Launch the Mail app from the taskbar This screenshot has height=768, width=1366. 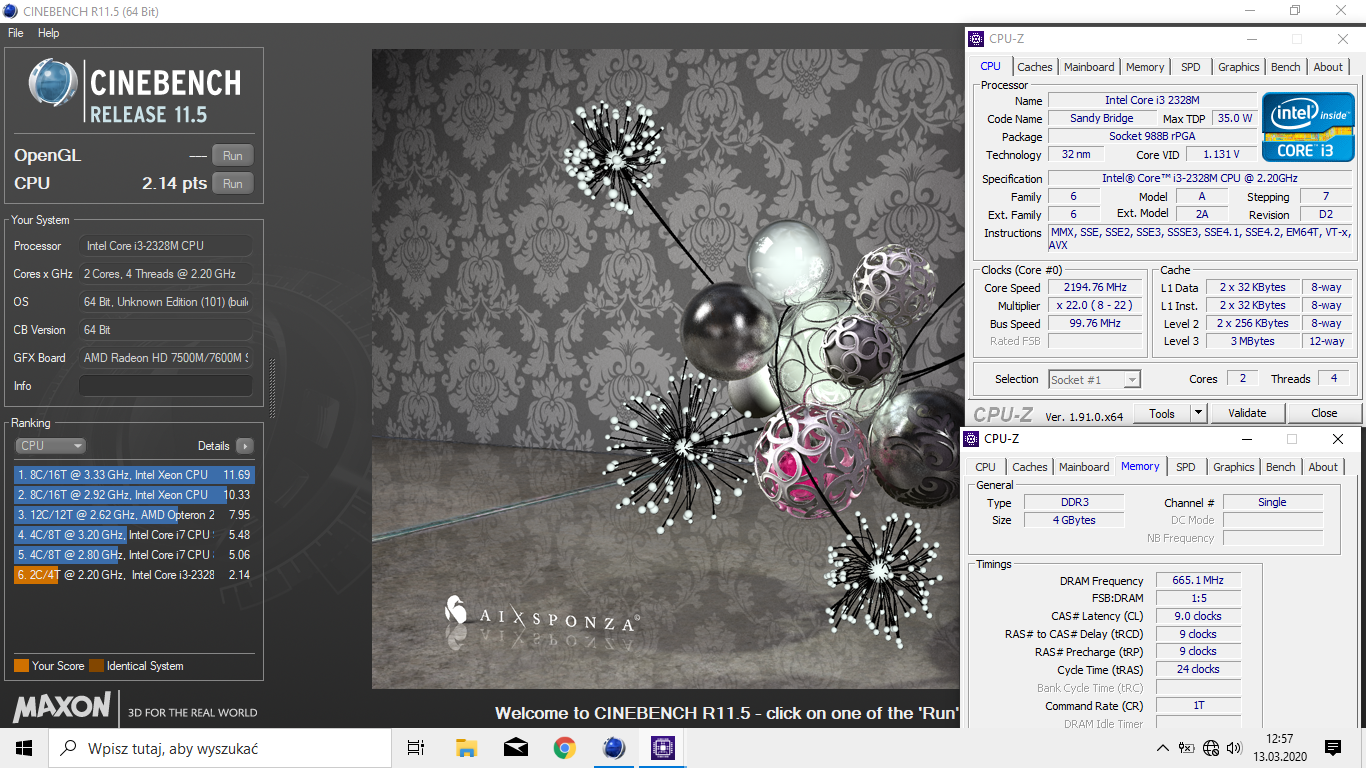click(515, 747)
